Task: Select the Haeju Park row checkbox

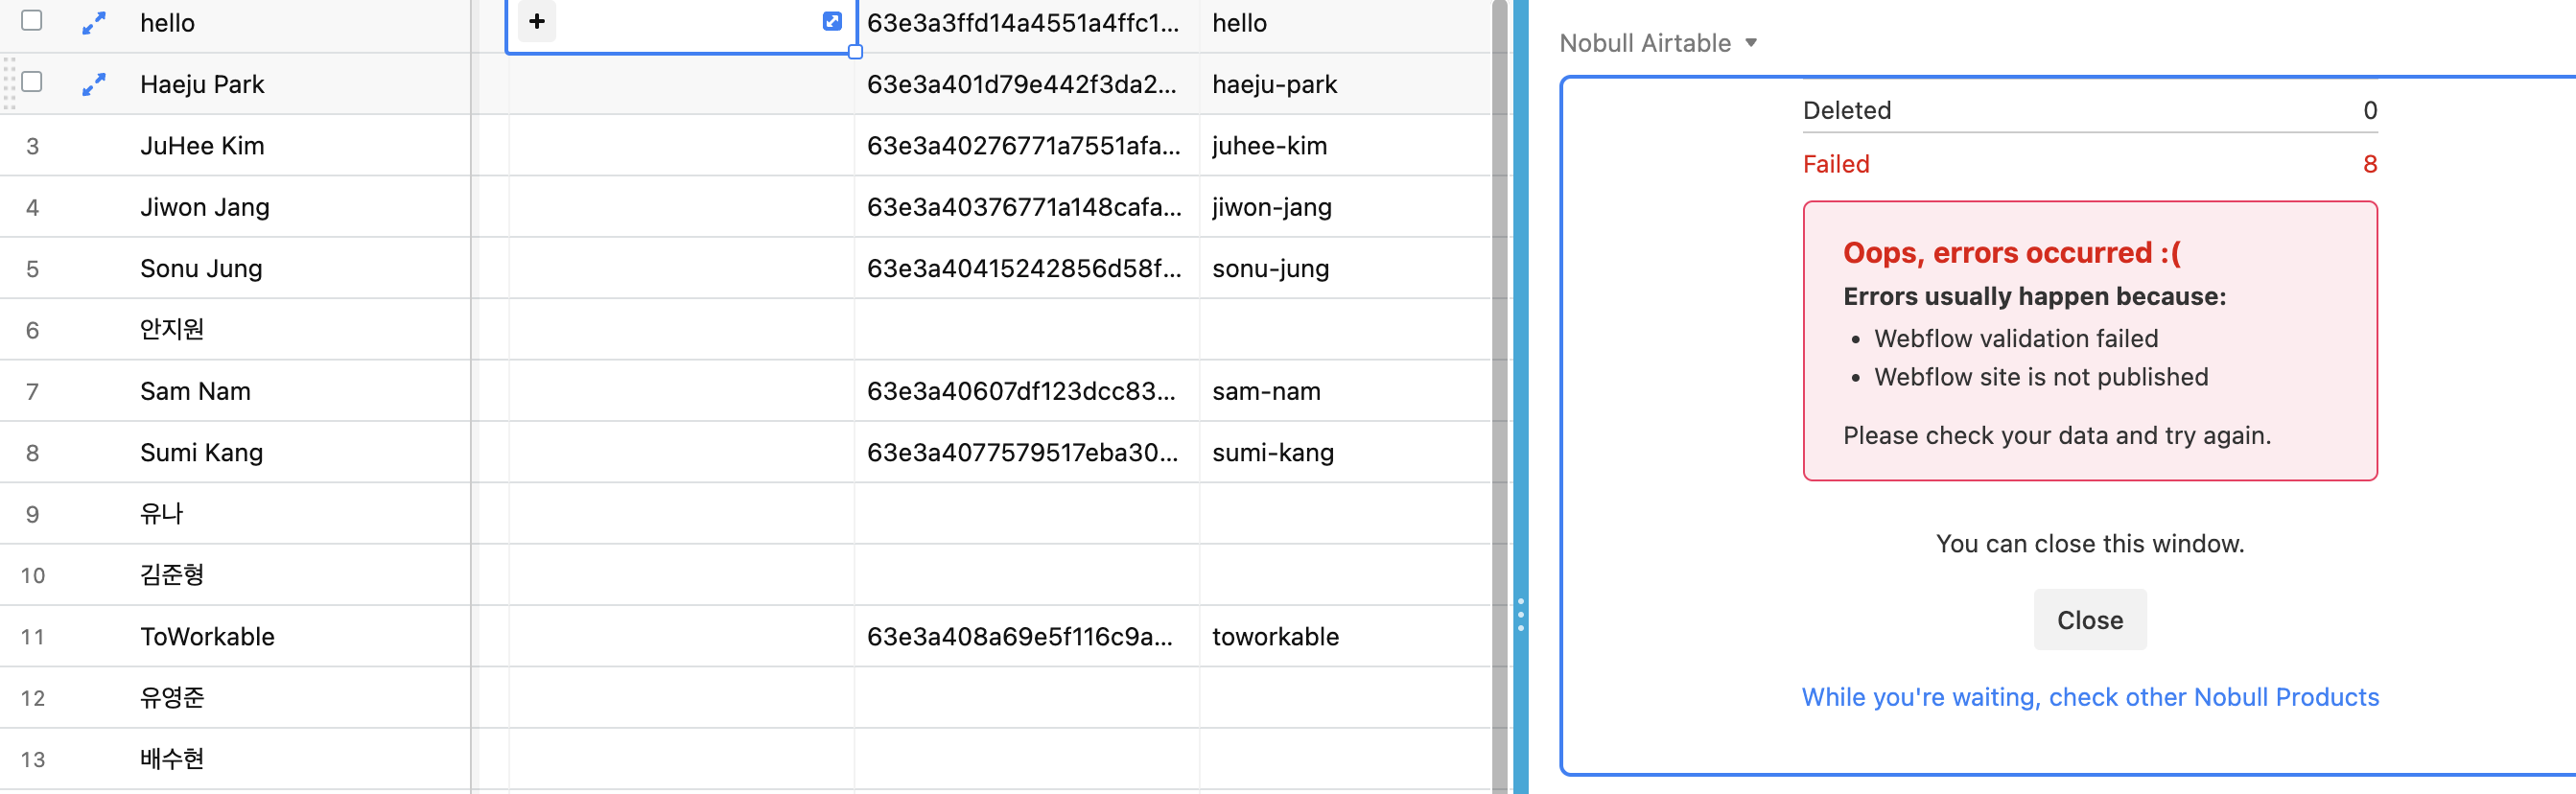Action: [x=32, y=81]
